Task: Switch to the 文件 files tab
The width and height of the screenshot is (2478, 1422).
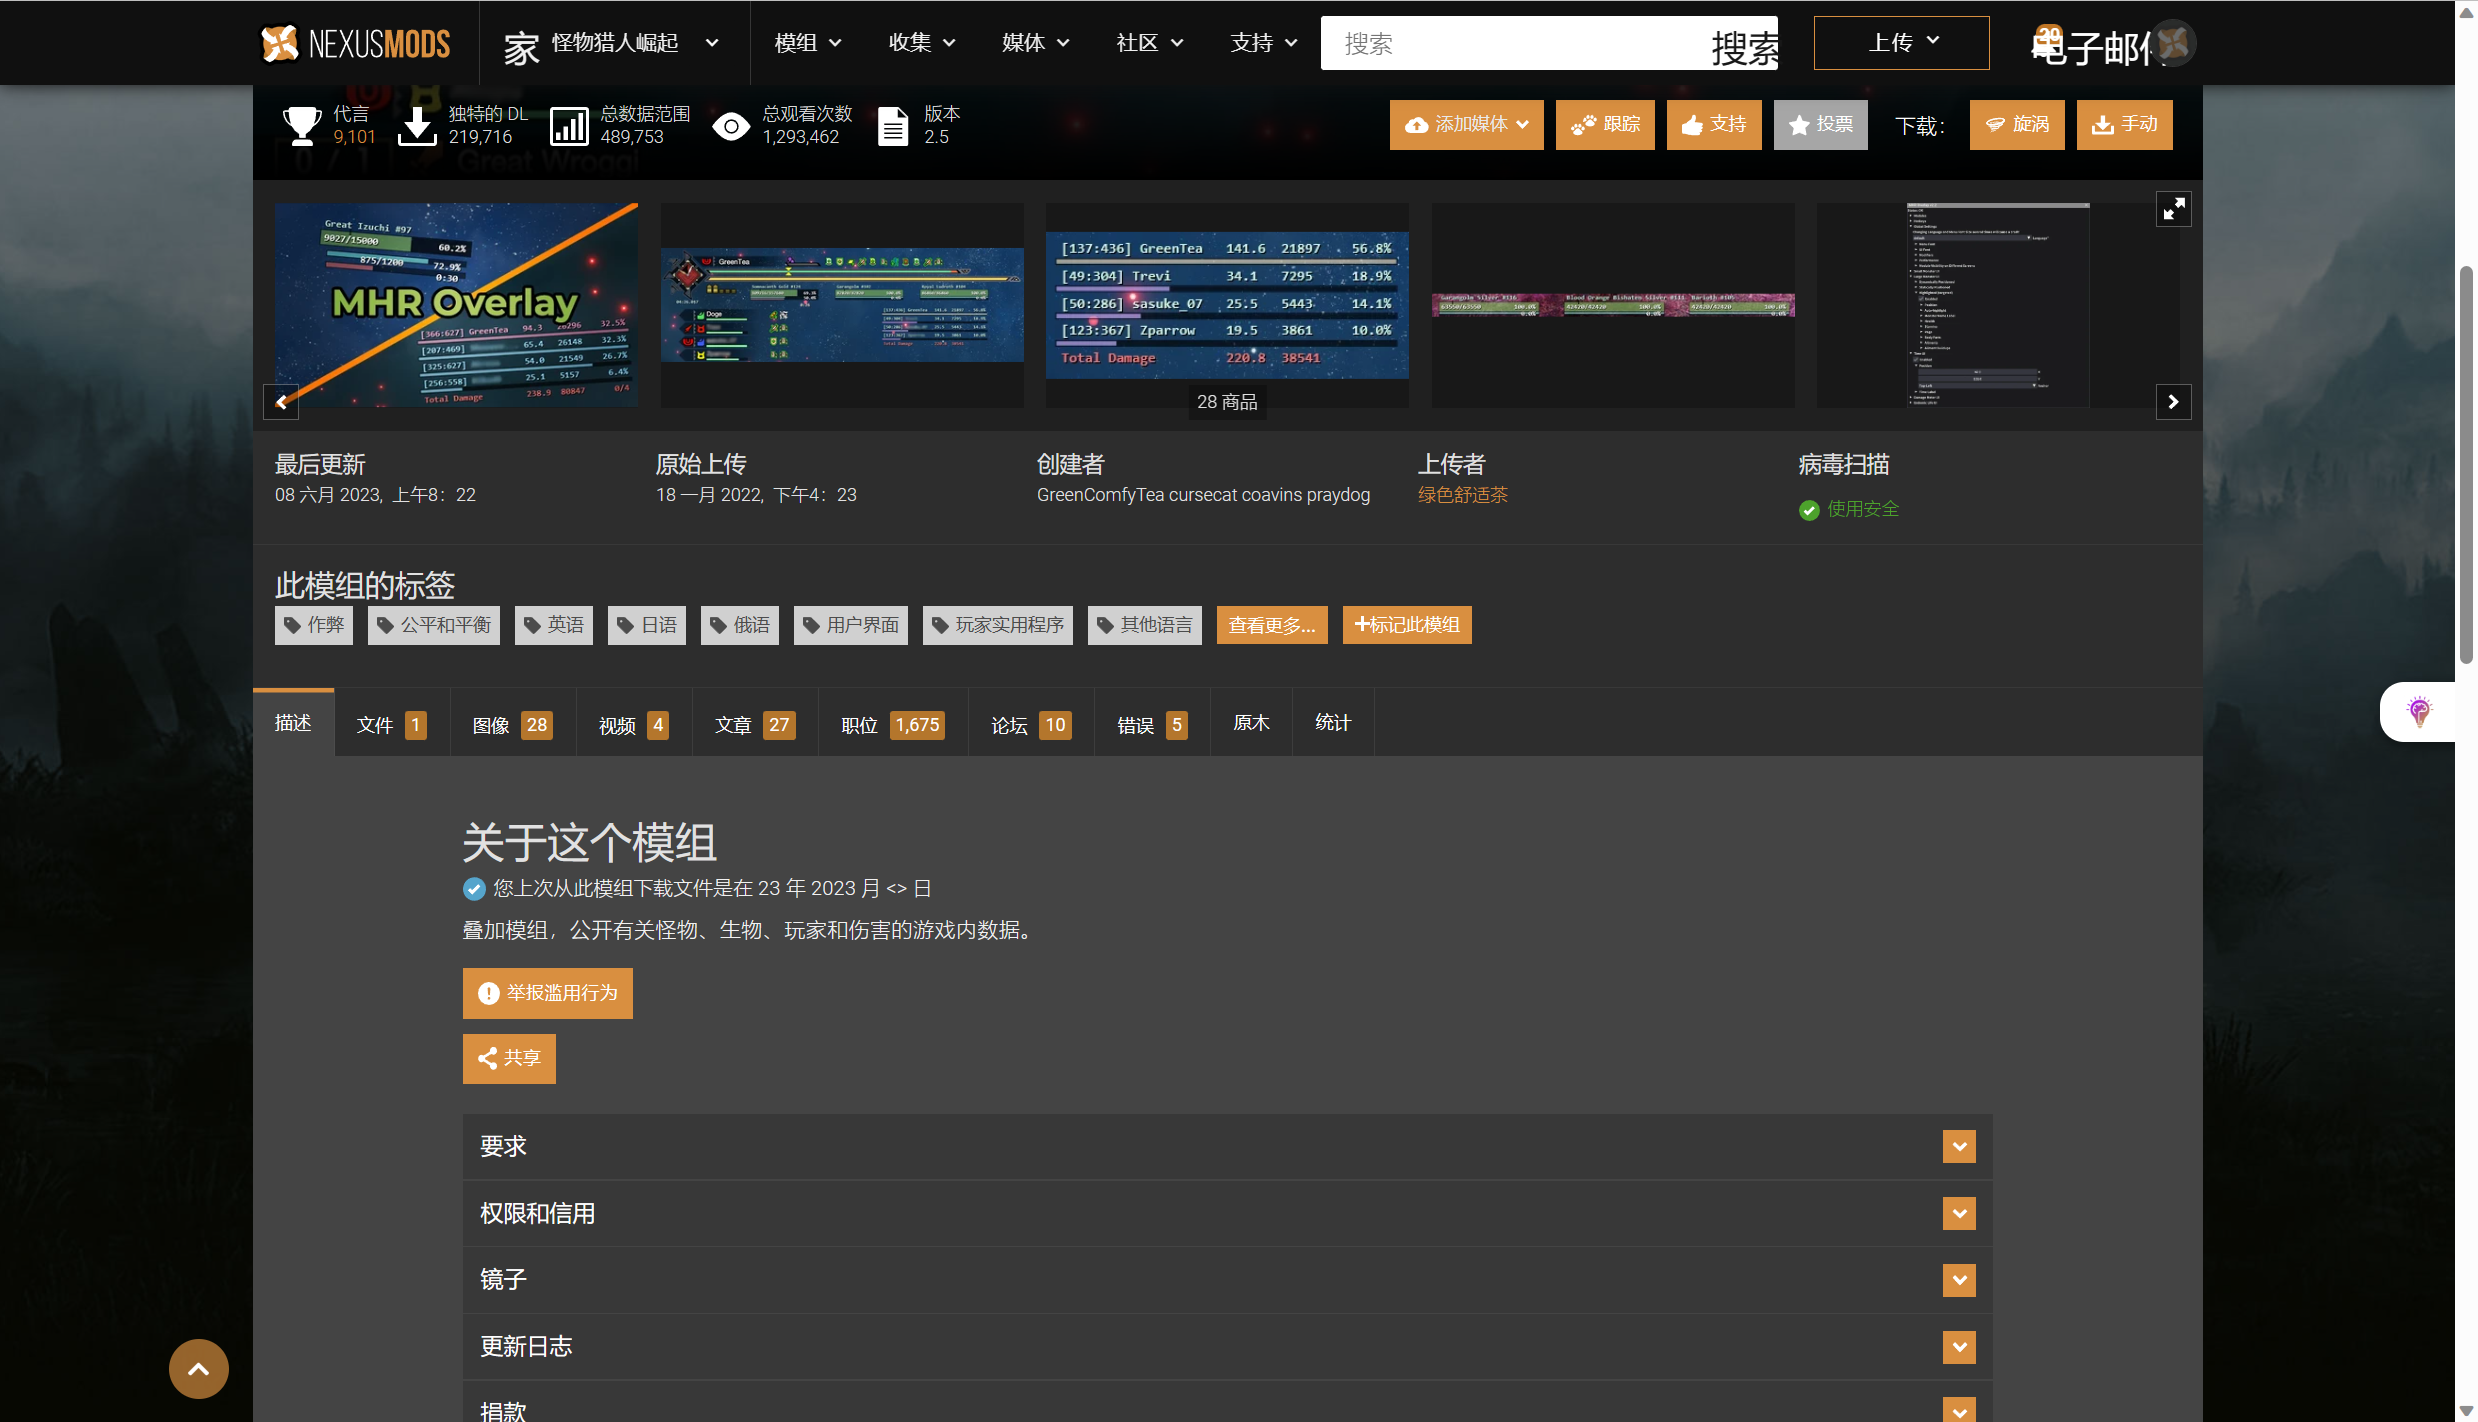Action: tap(391, 724)
